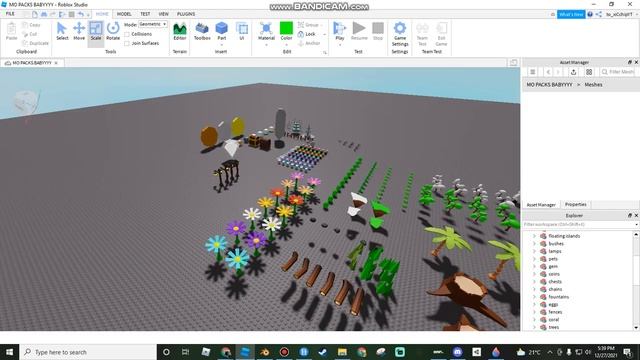Screen dimensions: 640x360
Task: Switch to the PLUGINS ribbon tab
Action: (x=186, y=14)
